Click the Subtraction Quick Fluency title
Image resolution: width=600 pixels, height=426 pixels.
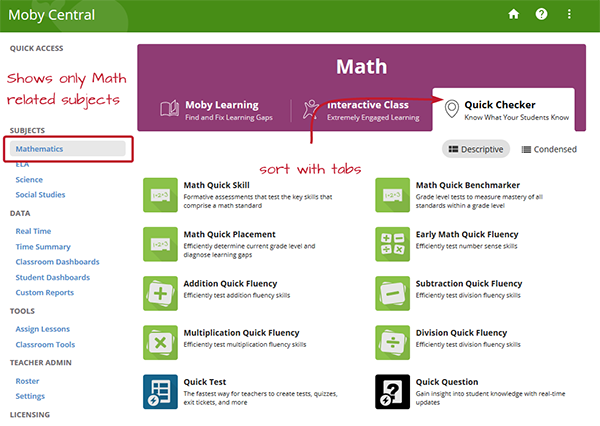469,284
